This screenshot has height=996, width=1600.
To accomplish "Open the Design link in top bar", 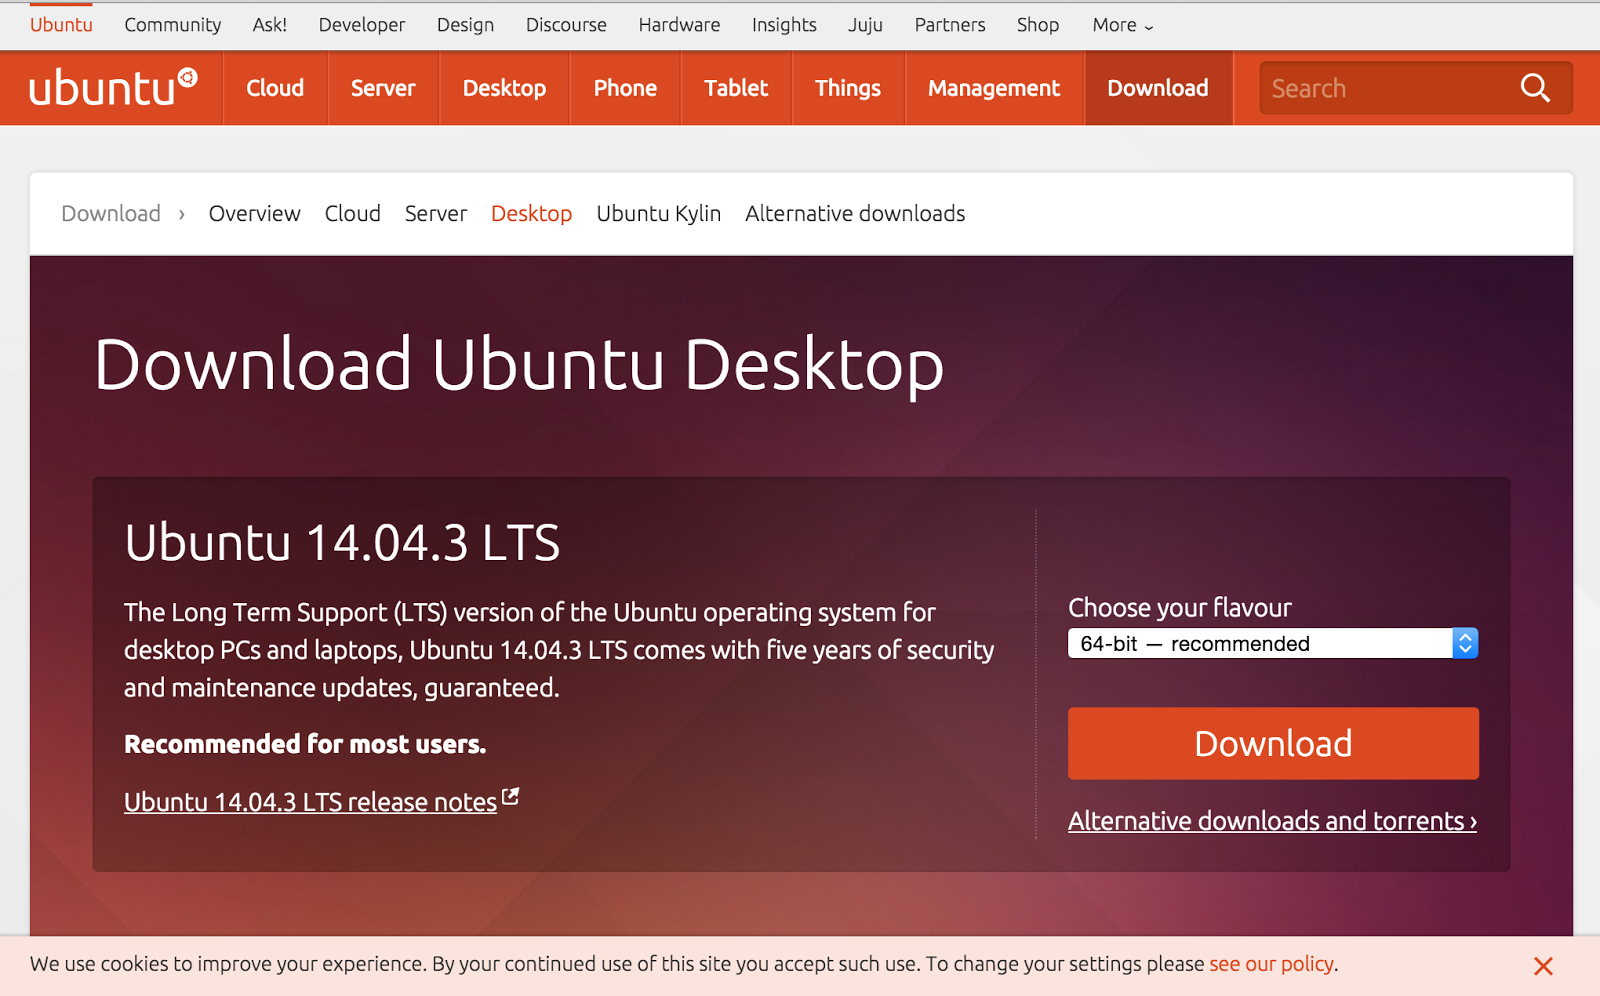I will 465,25.
